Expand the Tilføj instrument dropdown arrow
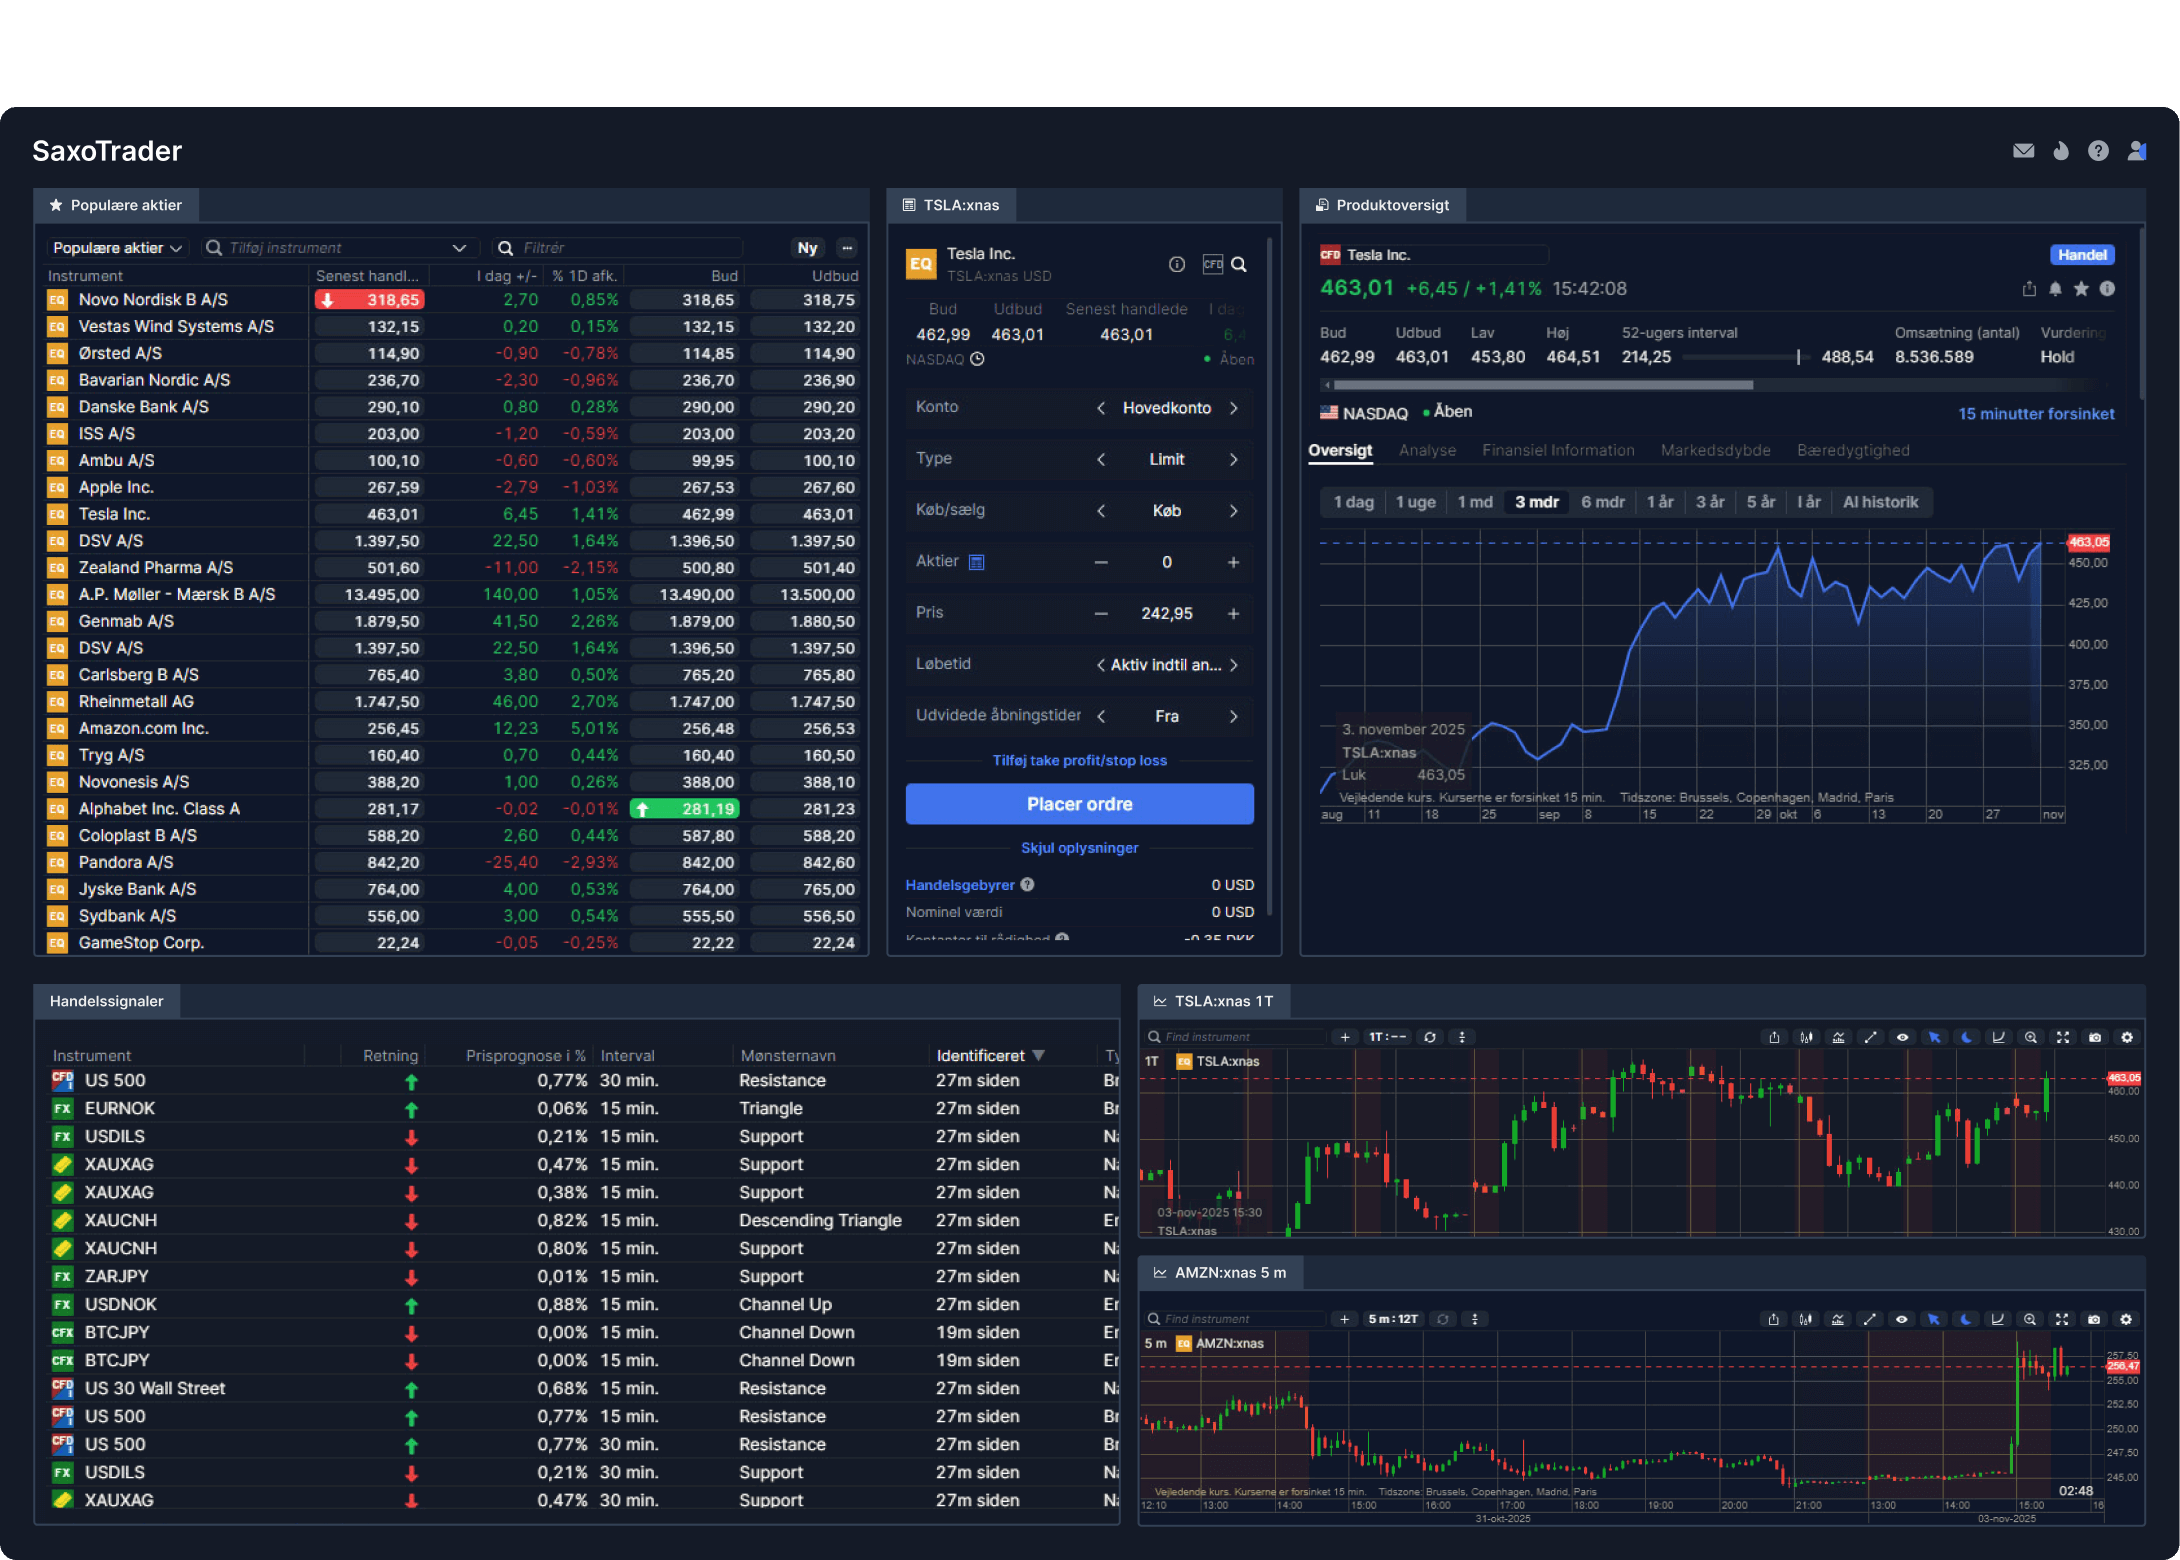Image resolution: width=2180 pixels, height=1560 pixels. pyautogui.click(x=459, y=248)
